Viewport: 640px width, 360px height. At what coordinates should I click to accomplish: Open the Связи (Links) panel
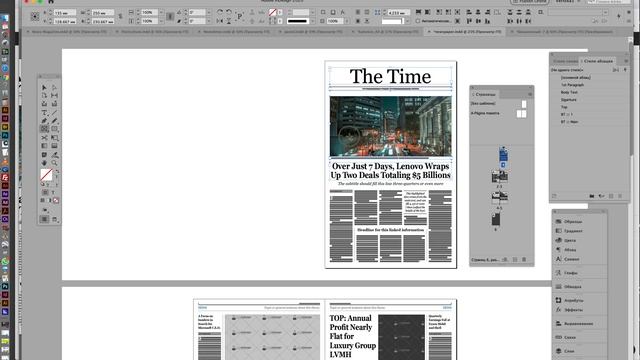[566, 338]
